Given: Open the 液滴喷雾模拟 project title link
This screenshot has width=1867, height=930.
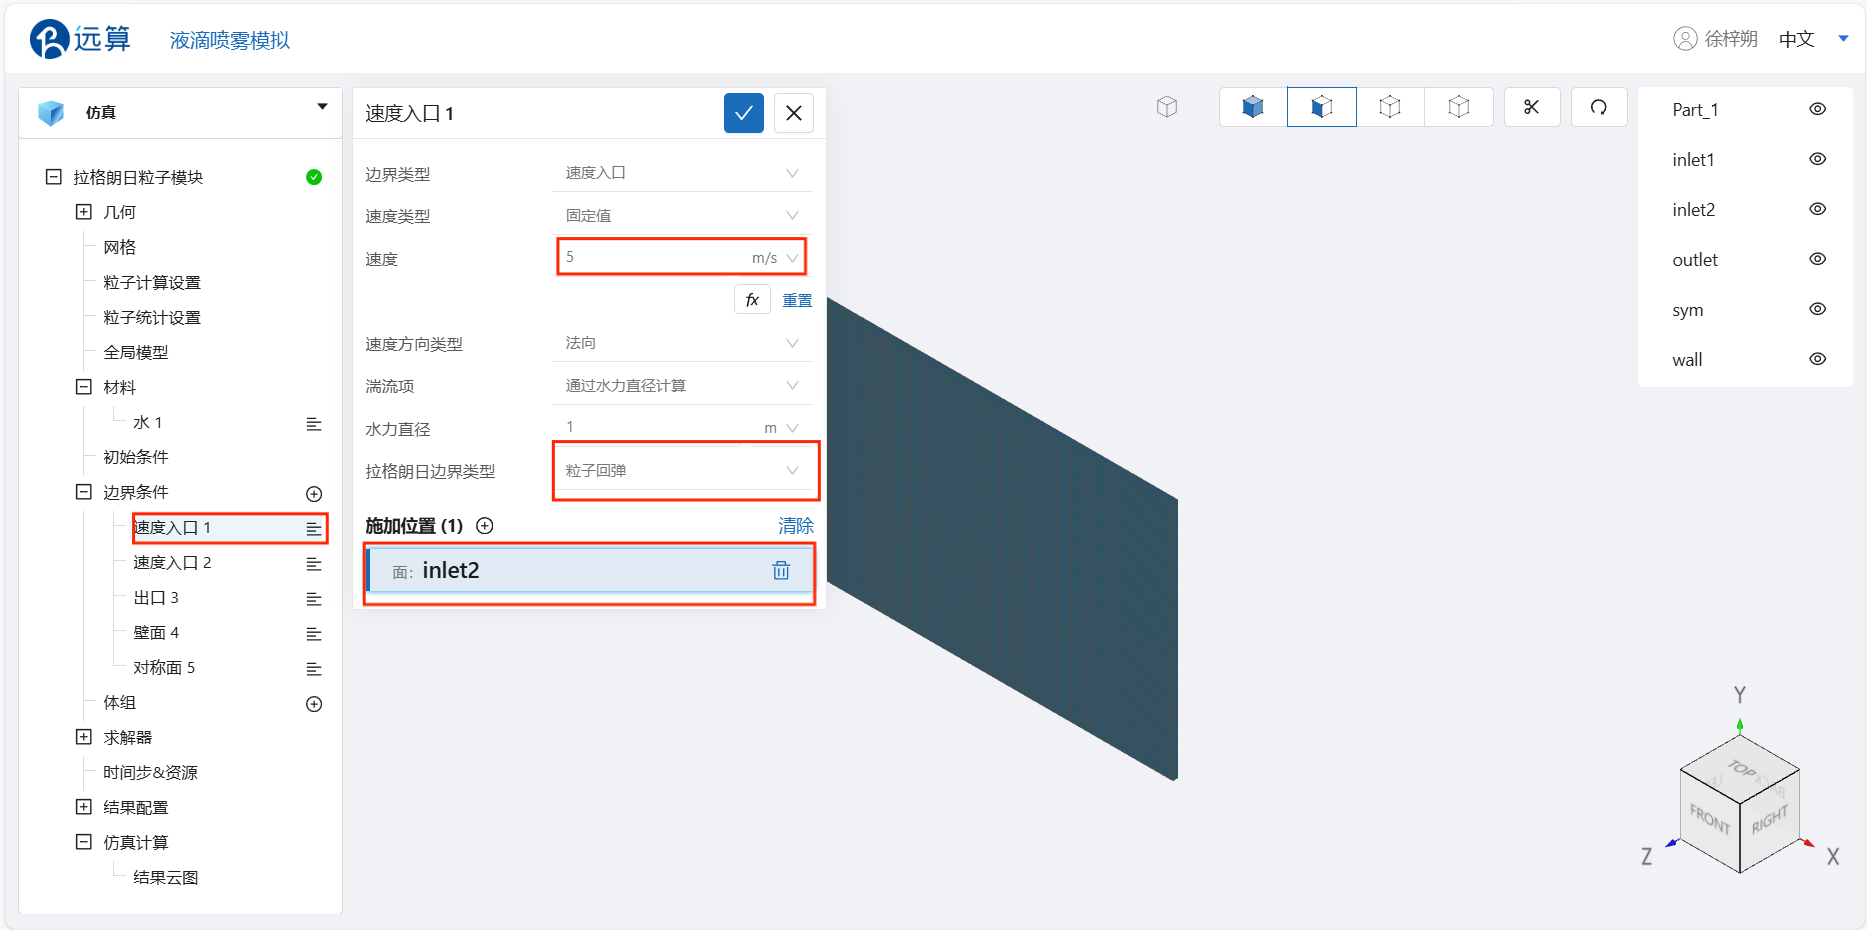Looking at the screenshot, I should tap(230, 40).
